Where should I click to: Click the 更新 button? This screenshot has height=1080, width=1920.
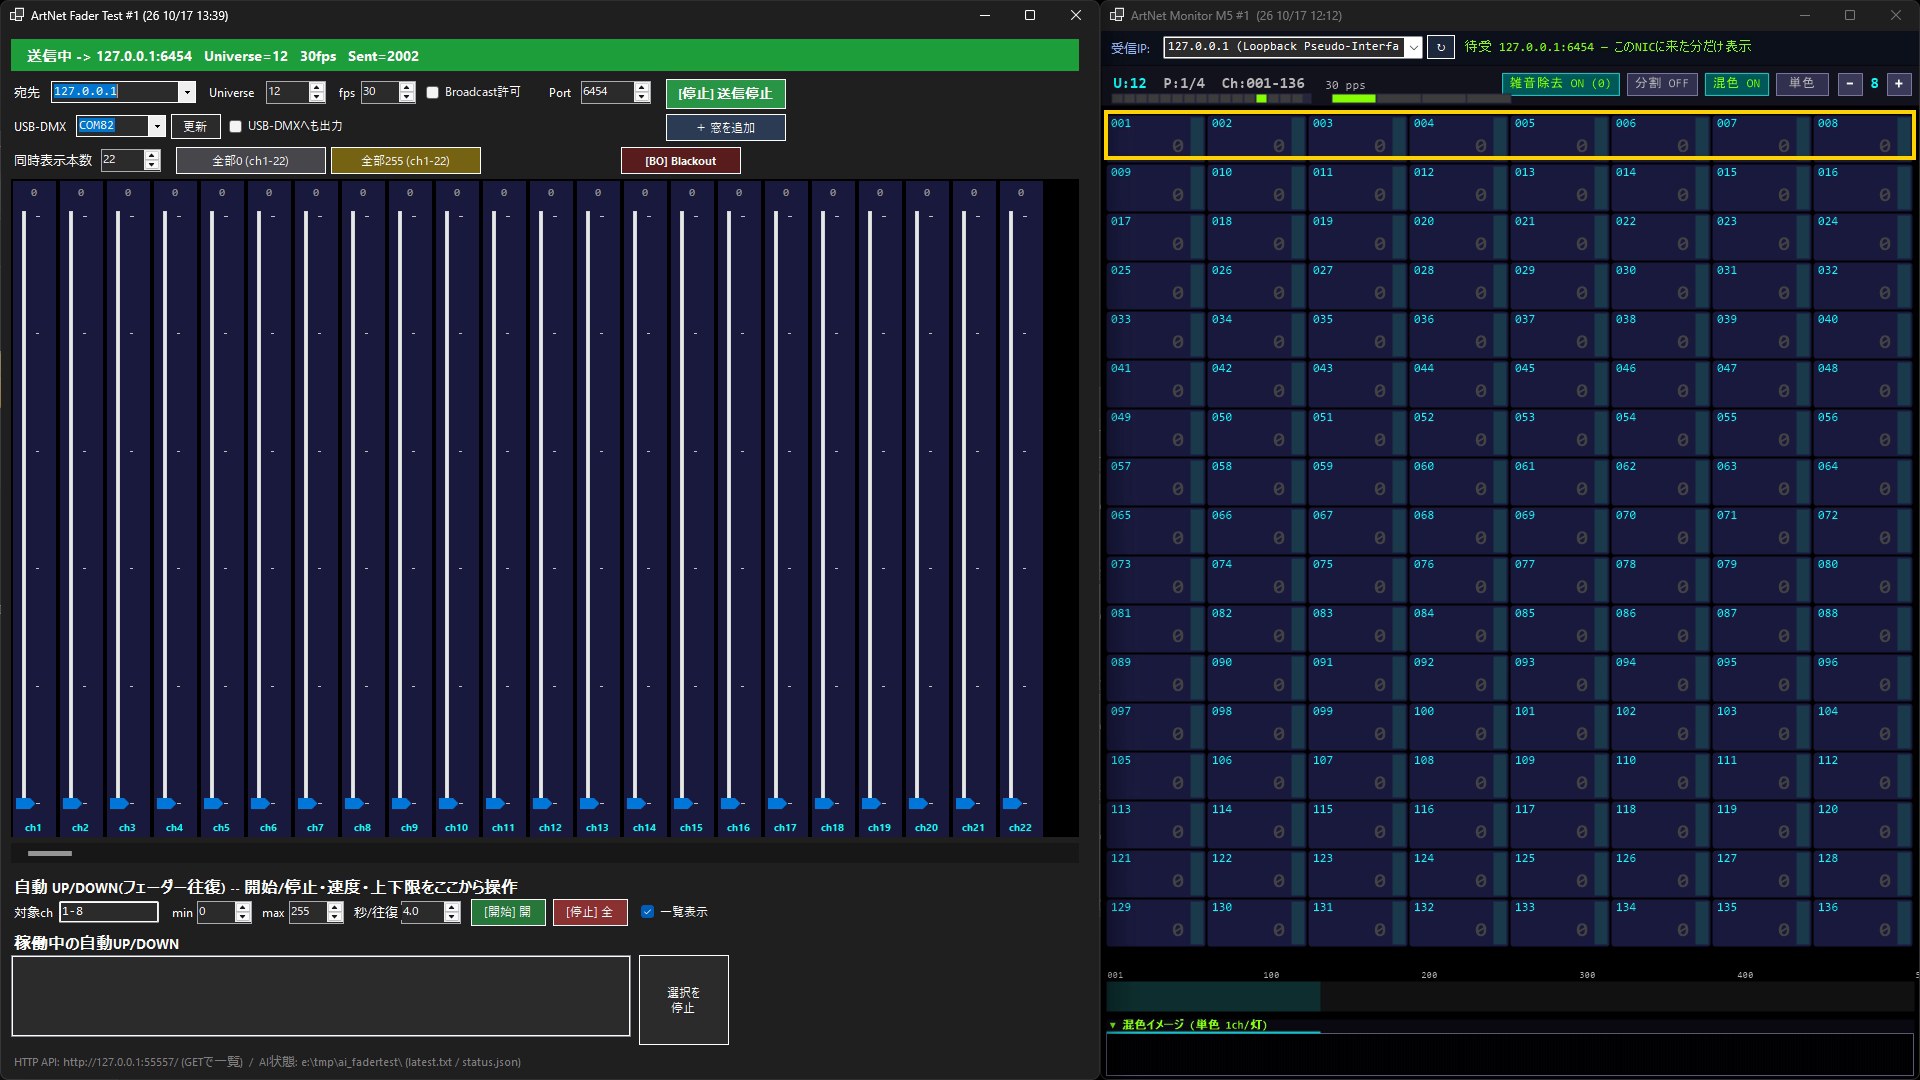click(x=195, y=126)
